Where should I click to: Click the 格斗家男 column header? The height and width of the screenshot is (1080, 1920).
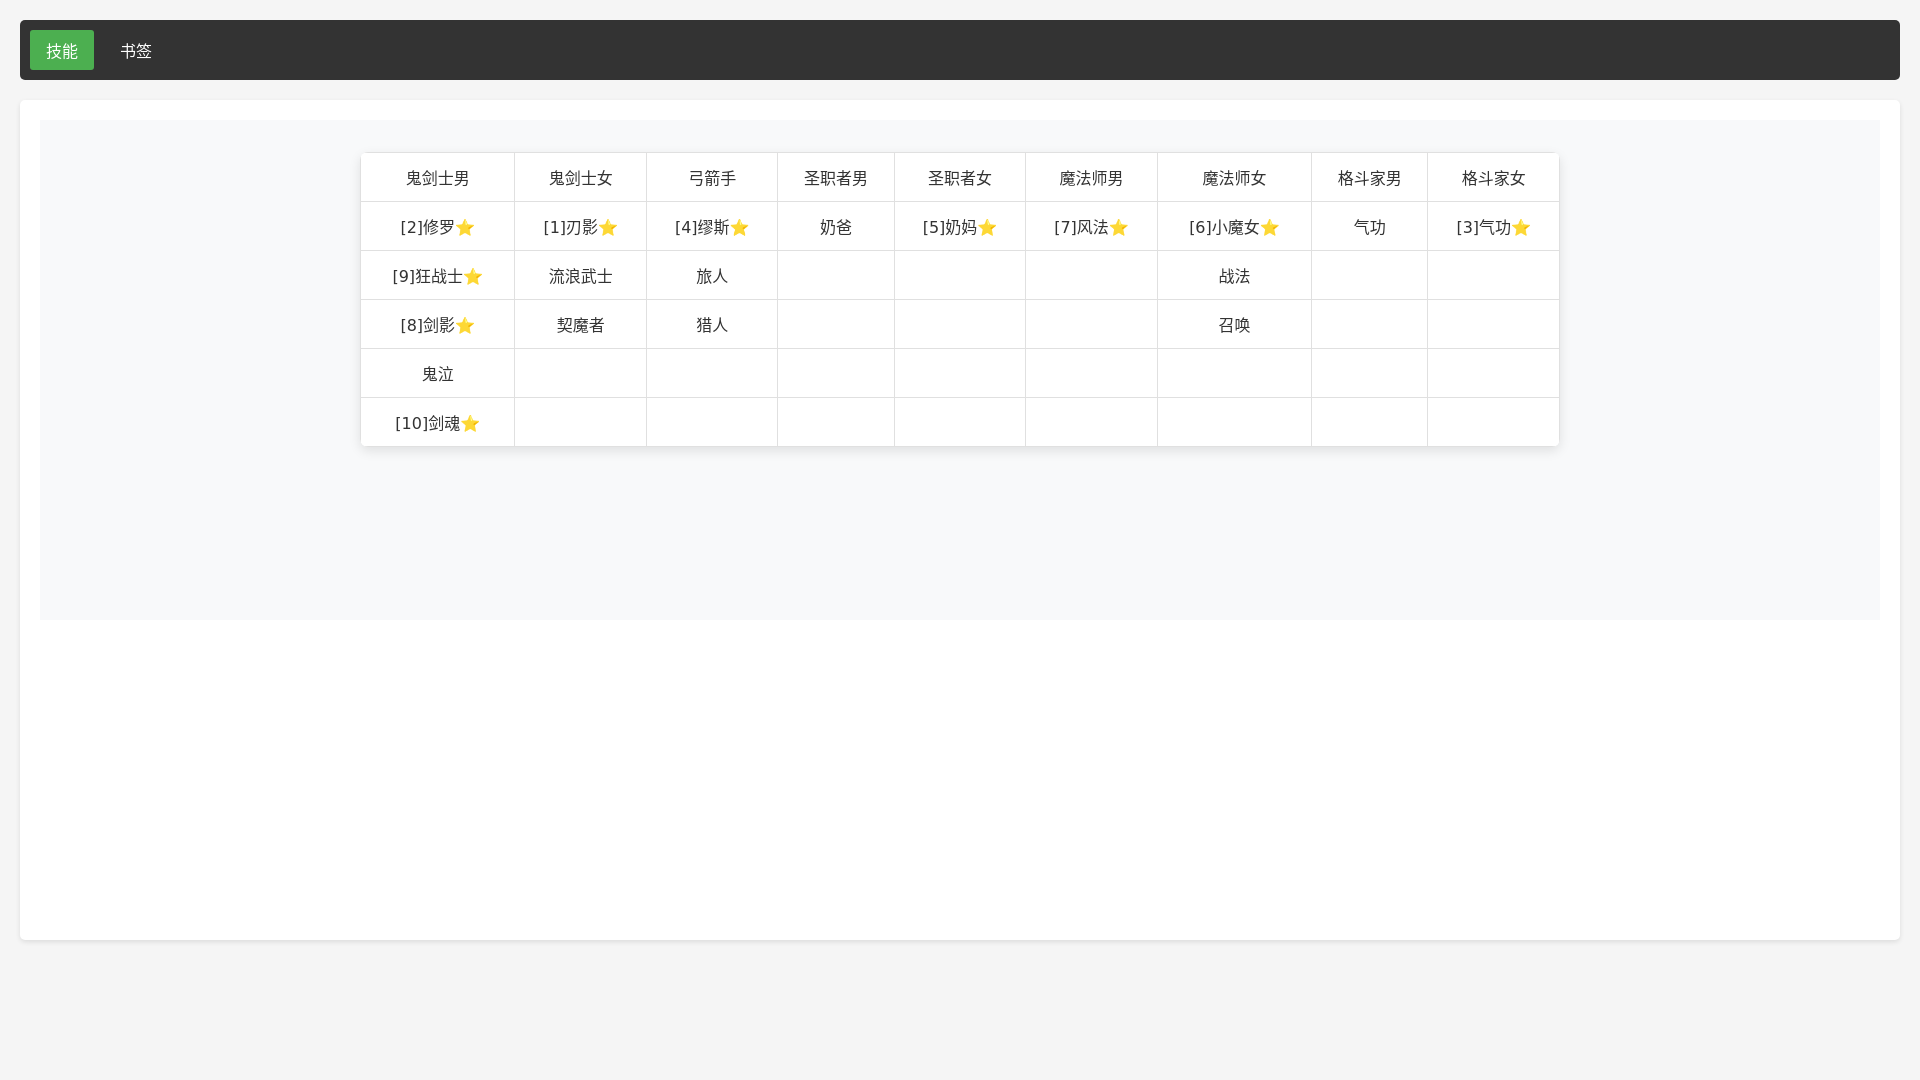tap(1370, 178)
